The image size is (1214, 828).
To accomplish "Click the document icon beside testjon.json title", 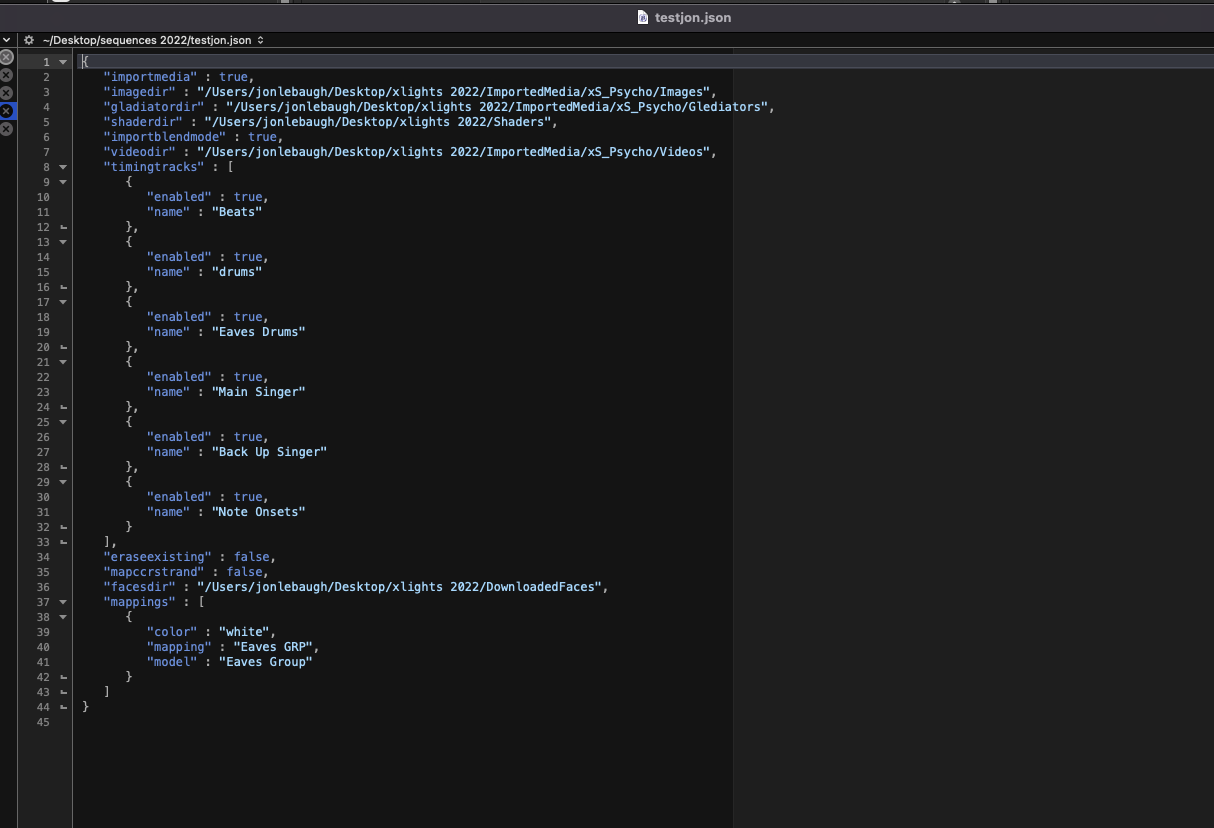I will (641, 17).
